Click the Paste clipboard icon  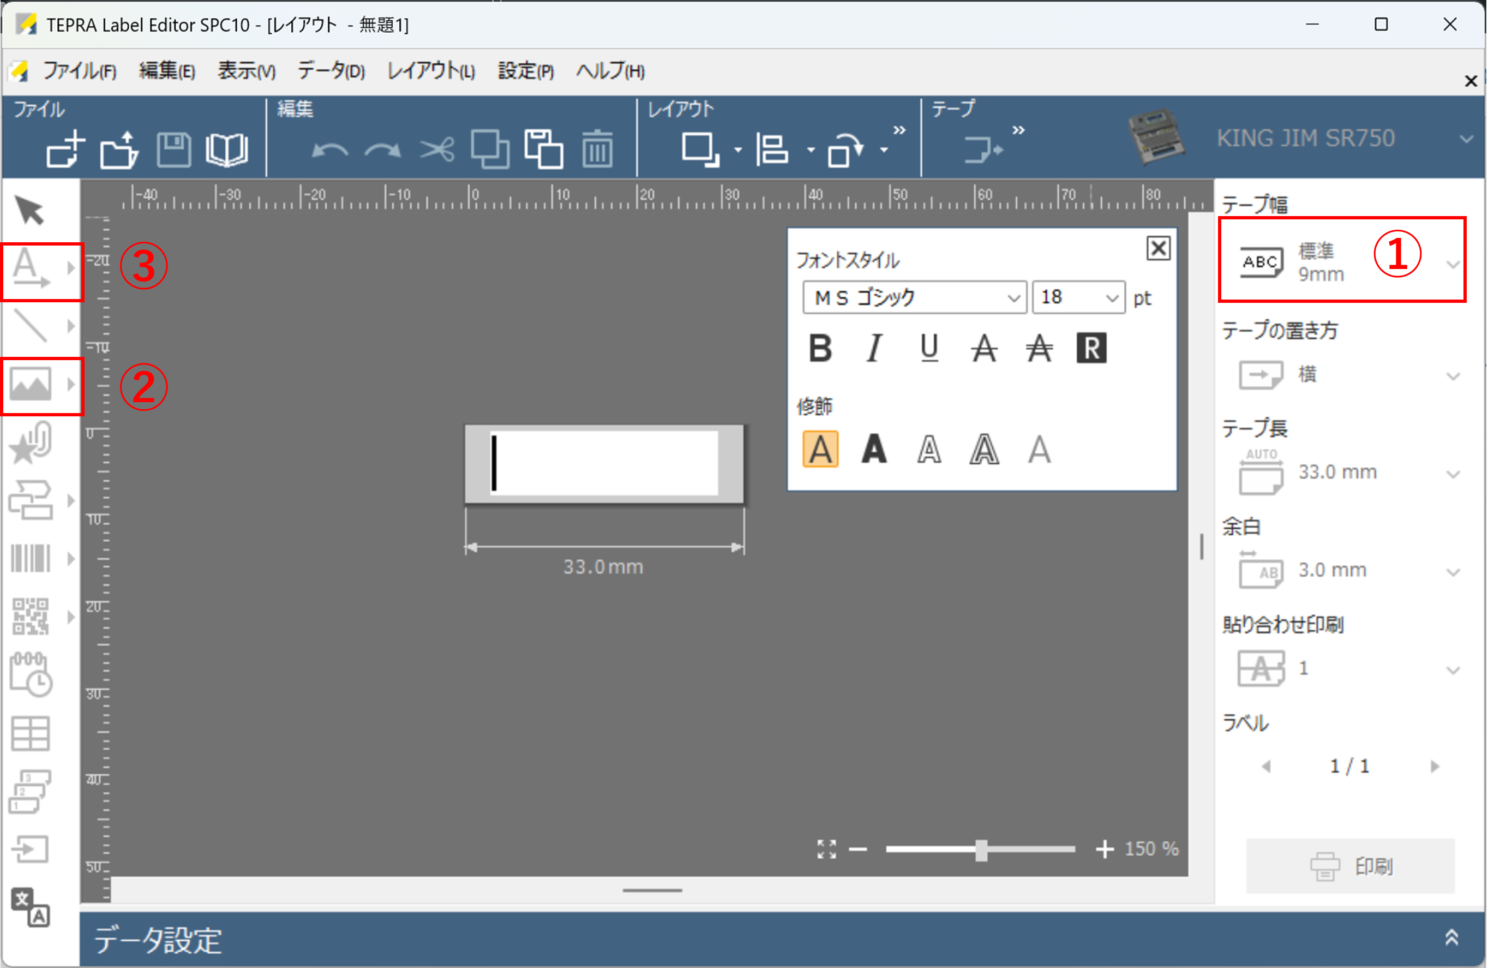pos(544,149)
